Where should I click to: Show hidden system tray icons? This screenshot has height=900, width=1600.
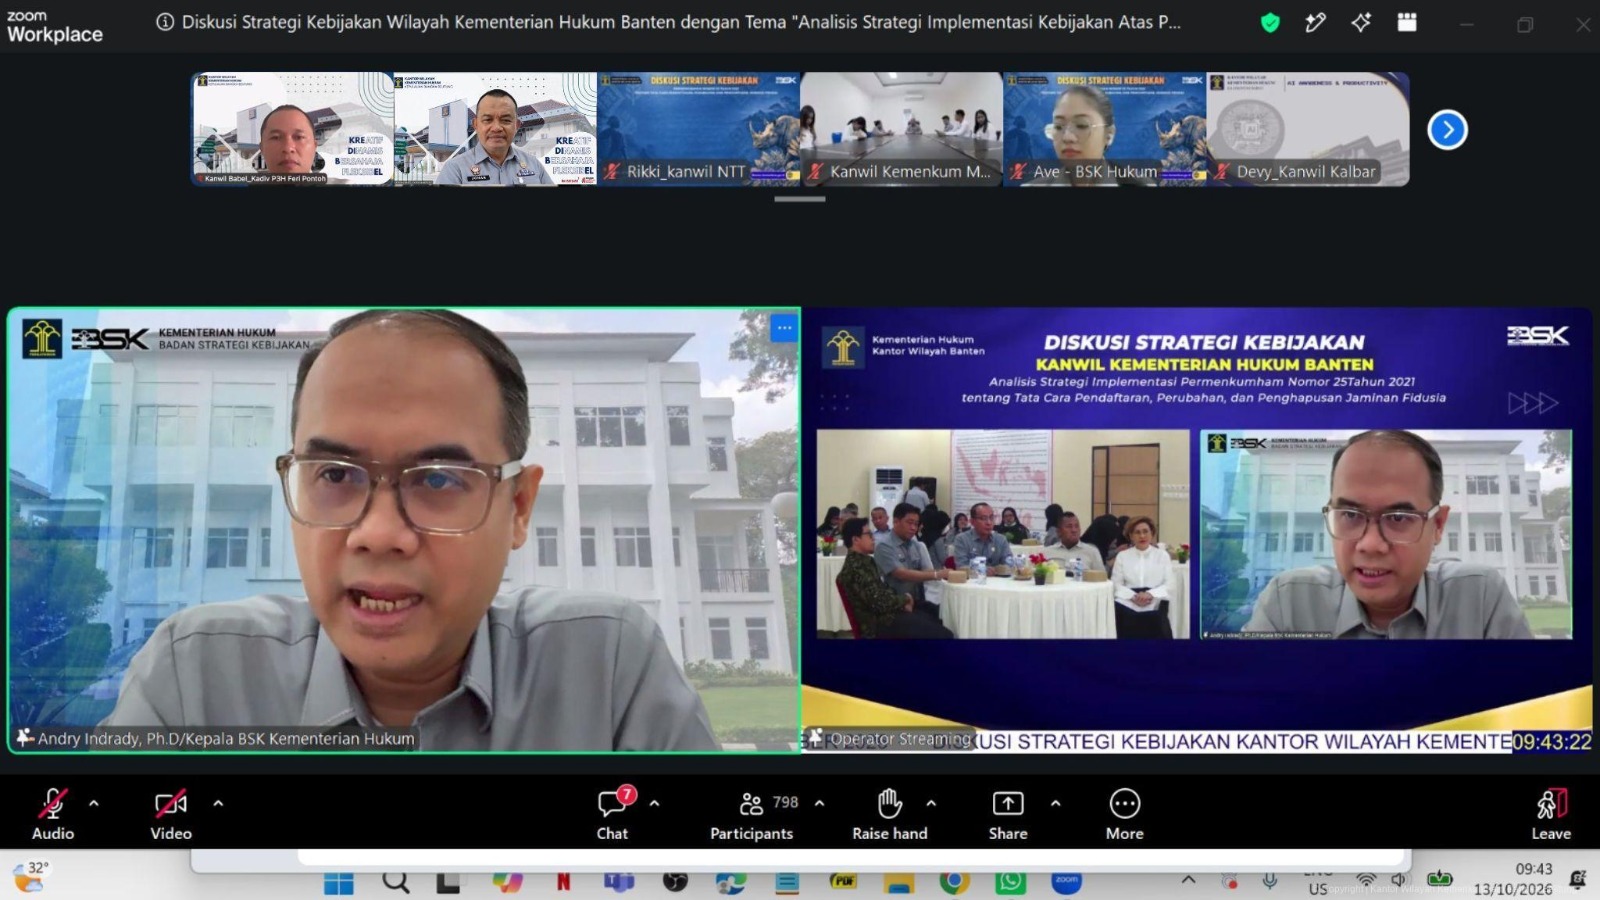(1188, 880)
